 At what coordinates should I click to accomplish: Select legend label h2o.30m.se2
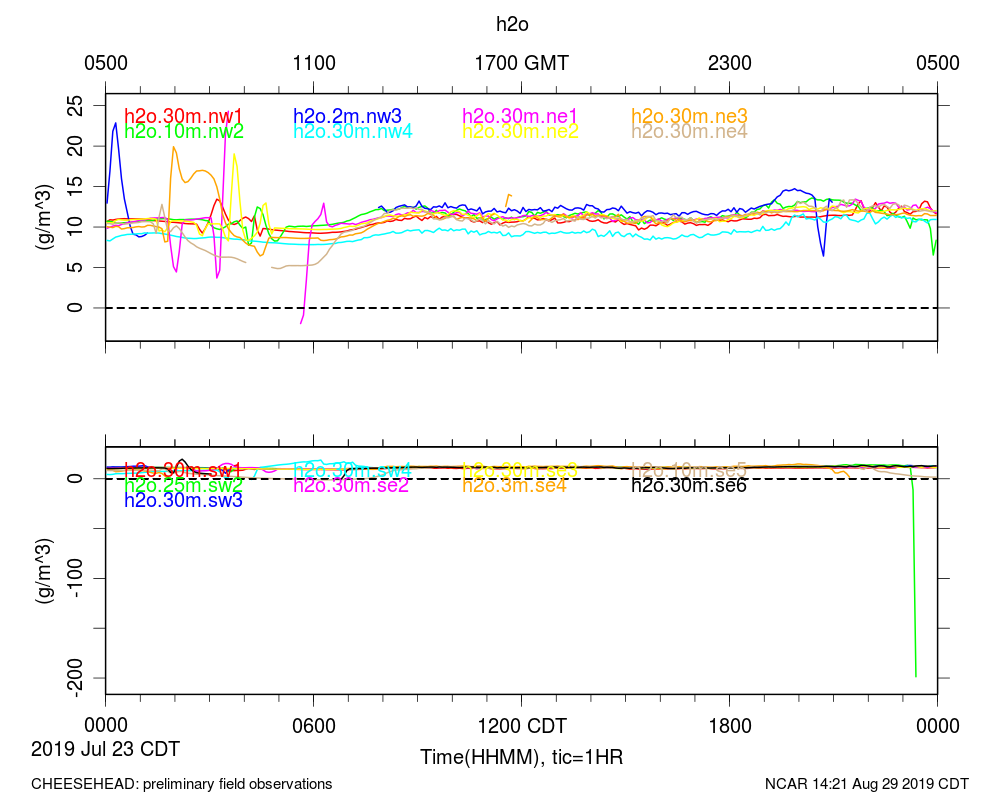point(351,485)
